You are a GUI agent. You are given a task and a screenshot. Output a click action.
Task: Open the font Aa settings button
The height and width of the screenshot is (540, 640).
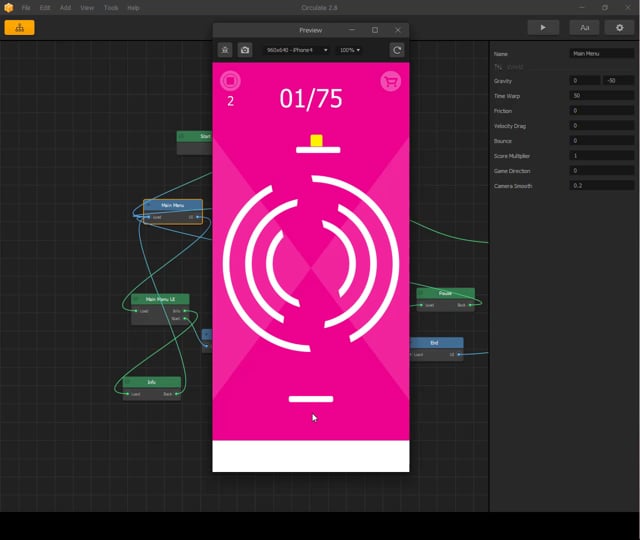click(584, 27)
